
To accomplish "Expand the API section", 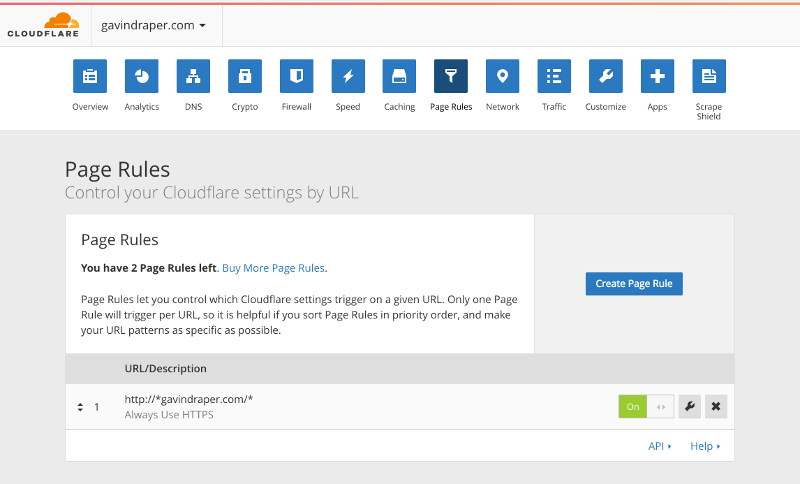I will tap(659, 446).
